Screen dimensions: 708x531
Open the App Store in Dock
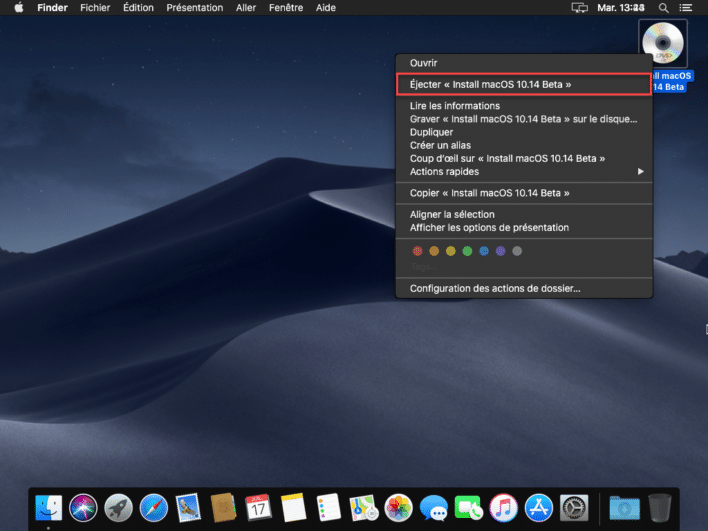pos(539,508)
